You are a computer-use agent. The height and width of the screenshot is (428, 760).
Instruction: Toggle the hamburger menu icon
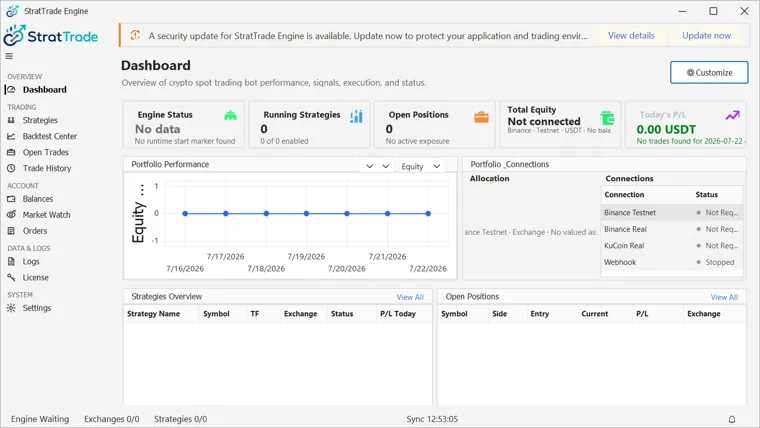(x=9, y=56)
